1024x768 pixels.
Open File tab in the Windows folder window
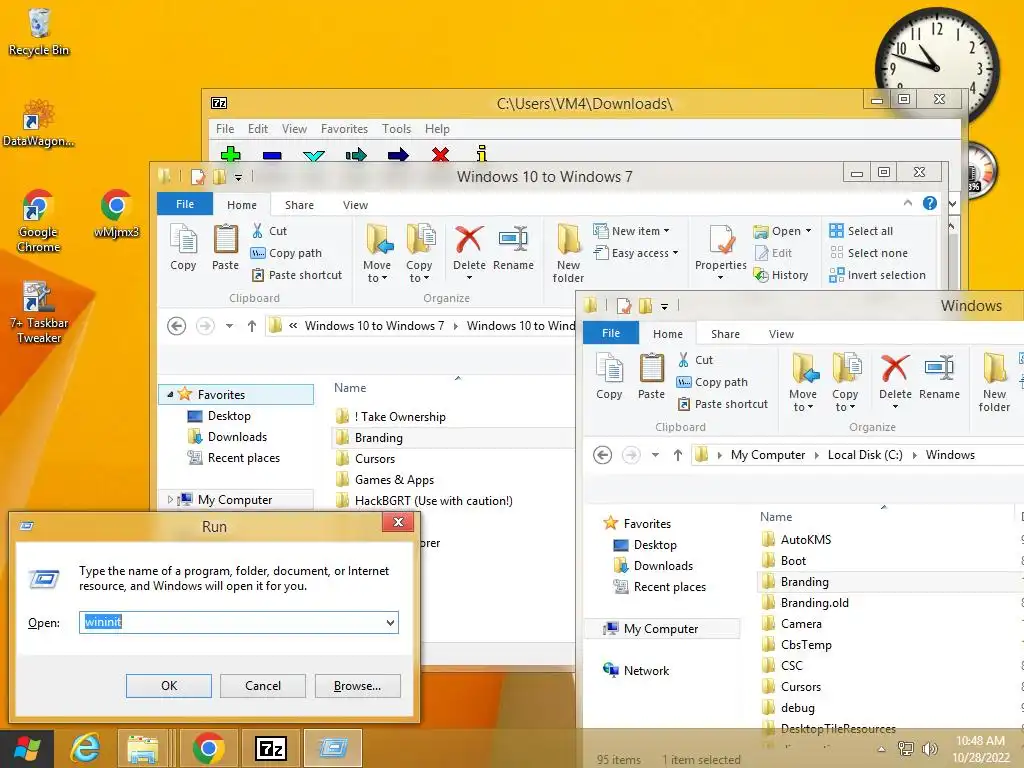(x=611, y=333)
